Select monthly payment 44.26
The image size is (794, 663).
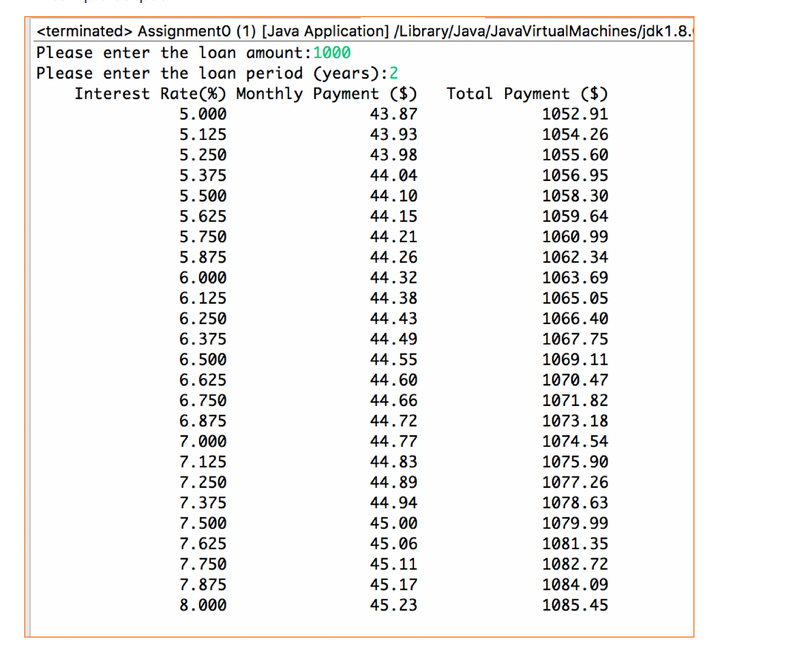(x=393, y=257)
